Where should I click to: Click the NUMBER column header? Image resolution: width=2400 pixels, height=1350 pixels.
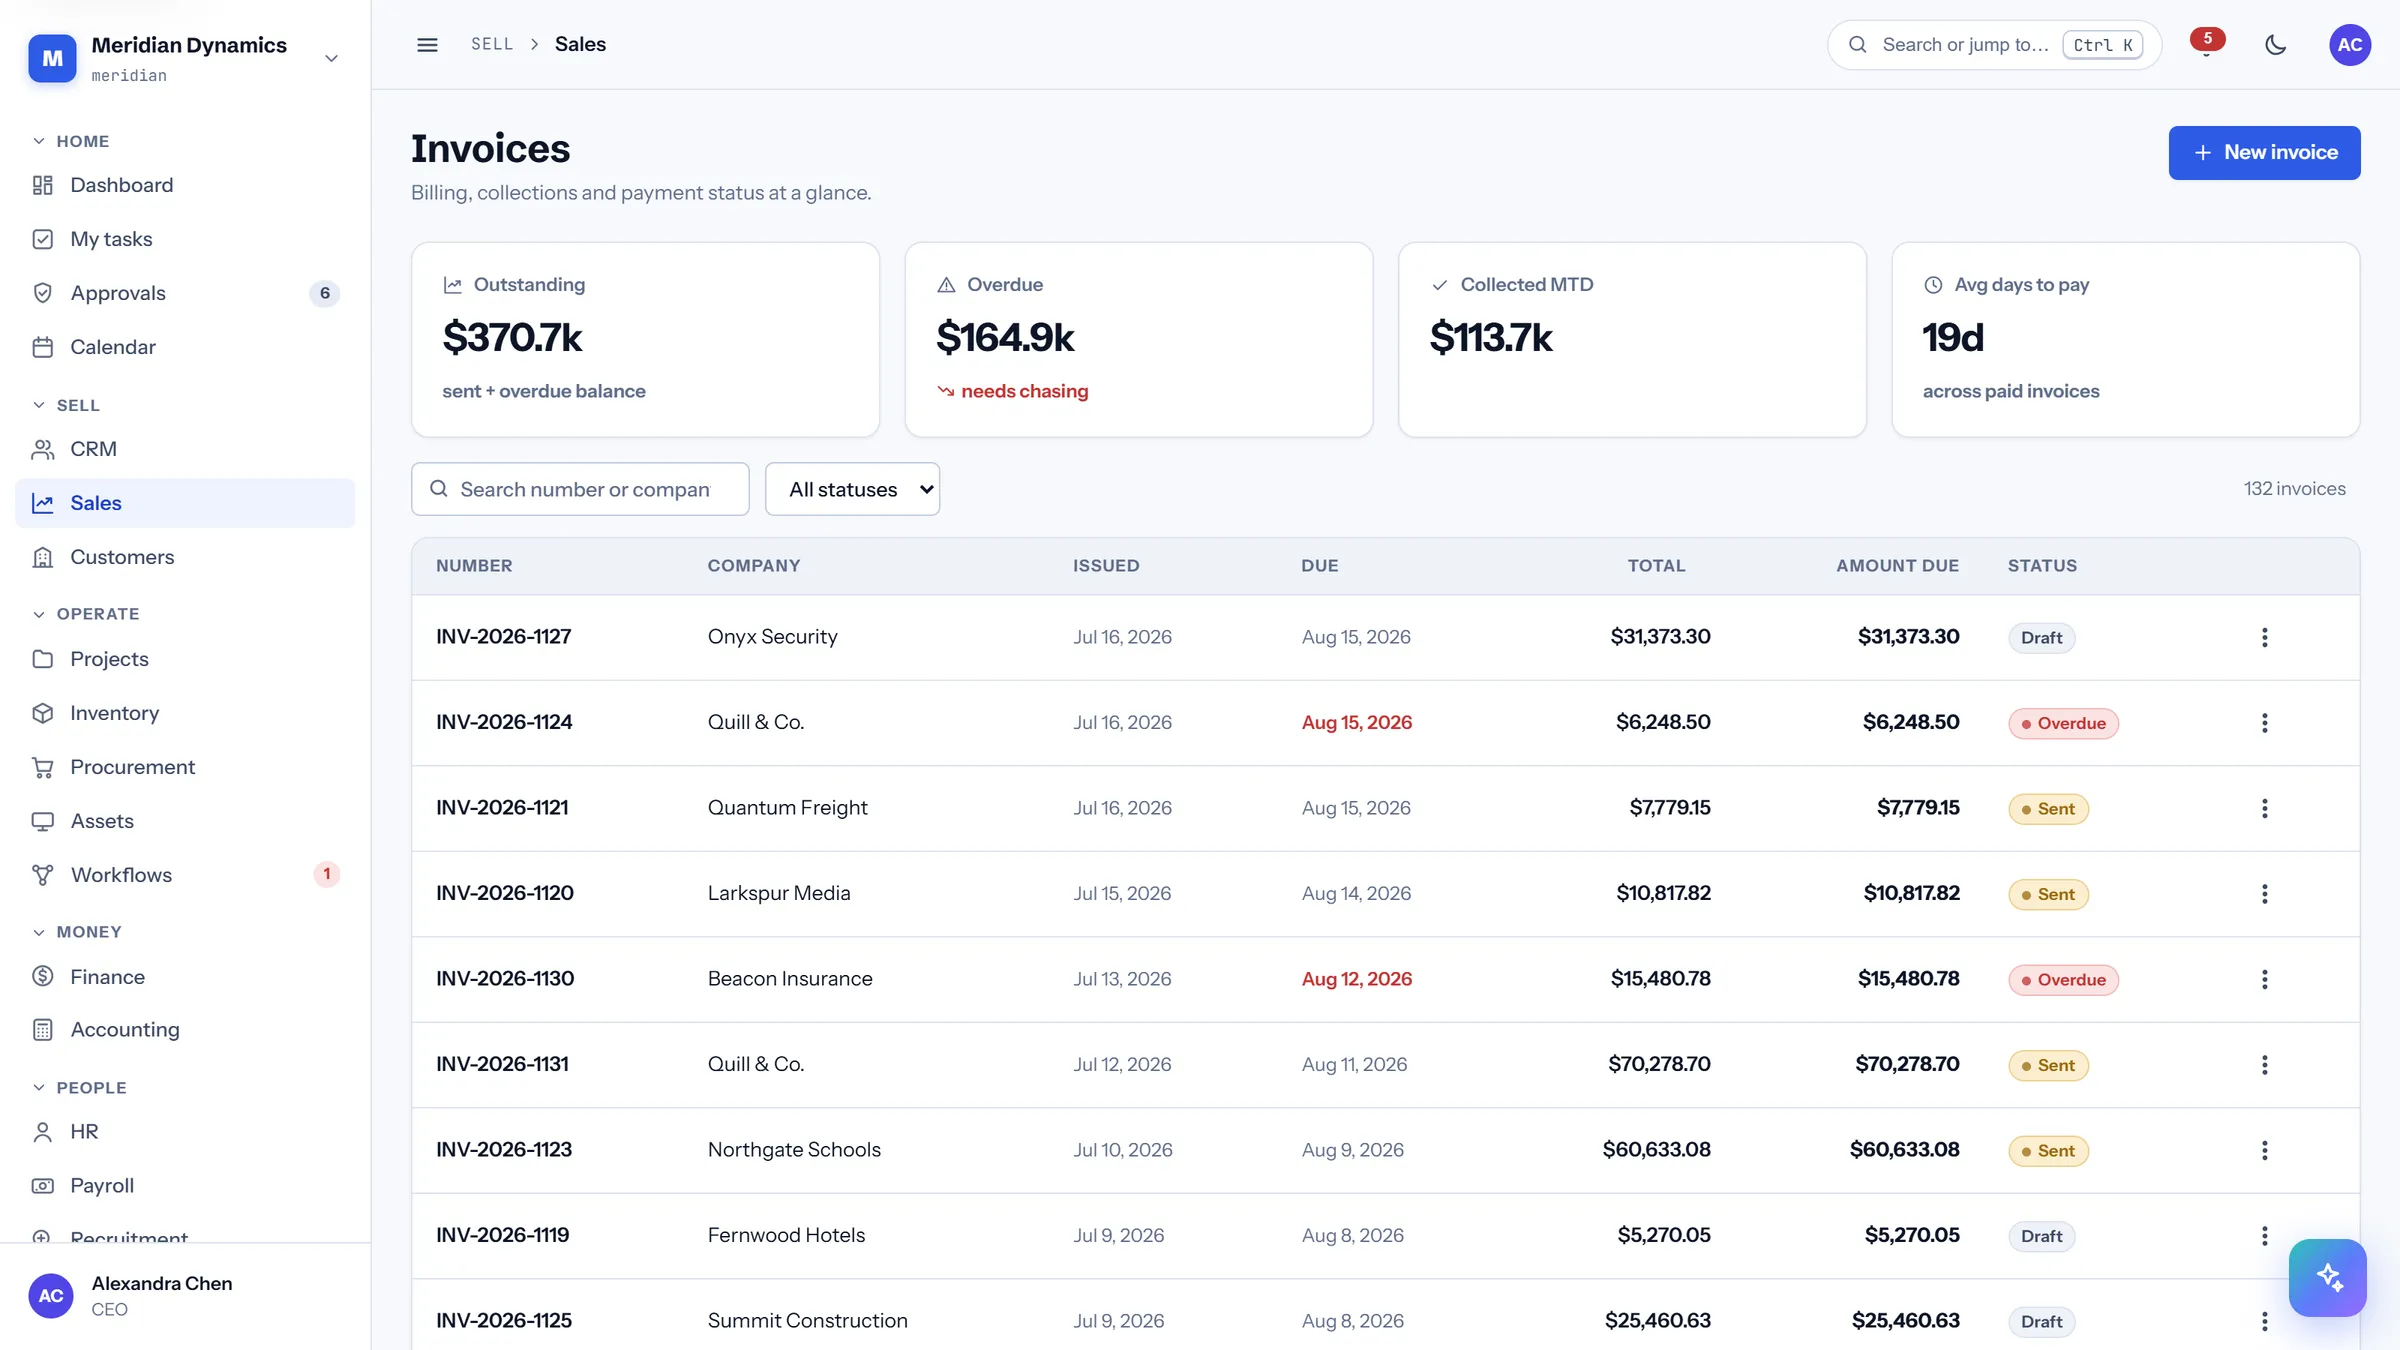474,566
